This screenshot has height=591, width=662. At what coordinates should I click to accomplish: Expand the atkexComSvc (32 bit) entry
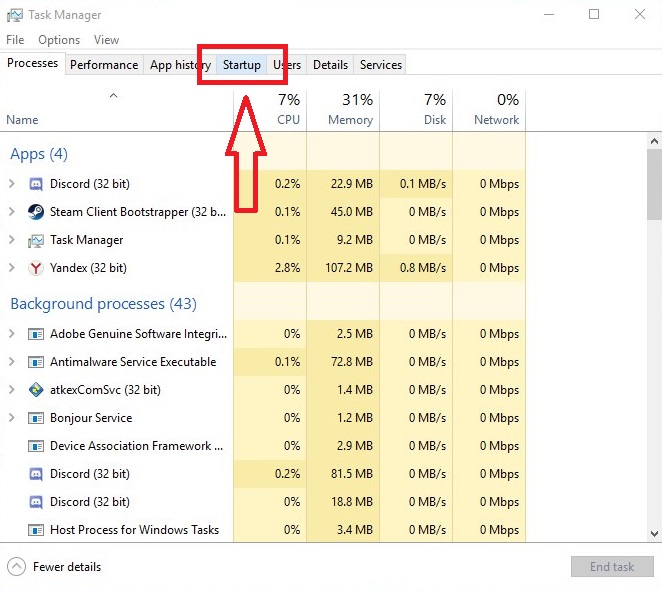(12, 390)
